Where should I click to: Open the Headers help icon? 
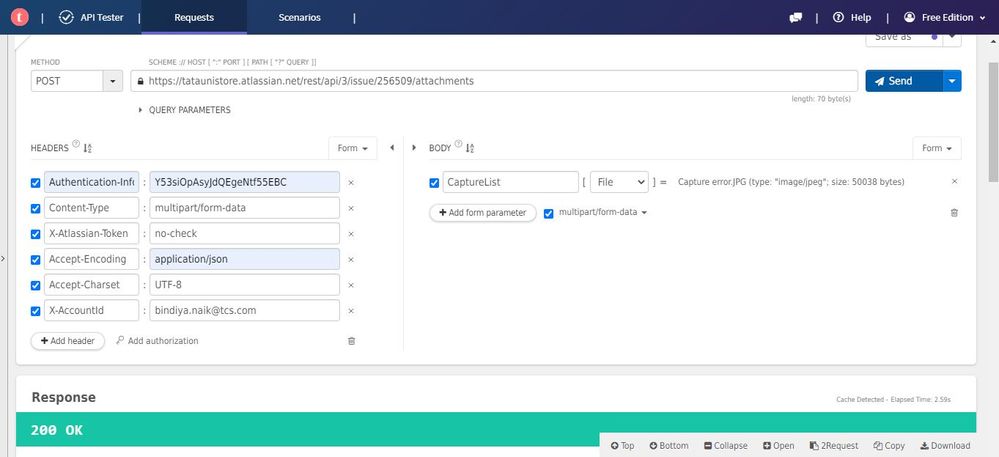pyautogui.click(x=76, y=144)
